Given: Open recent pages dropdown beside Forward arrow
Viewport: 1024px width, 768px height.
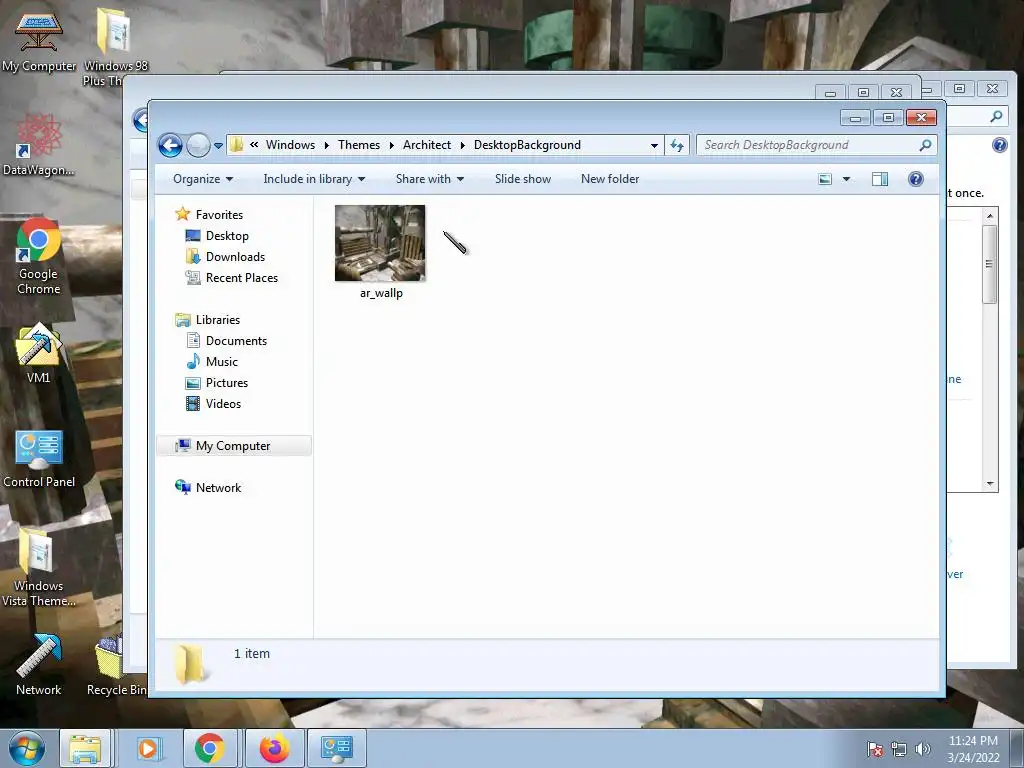Looking at the screenshot, I should point(218,146).
